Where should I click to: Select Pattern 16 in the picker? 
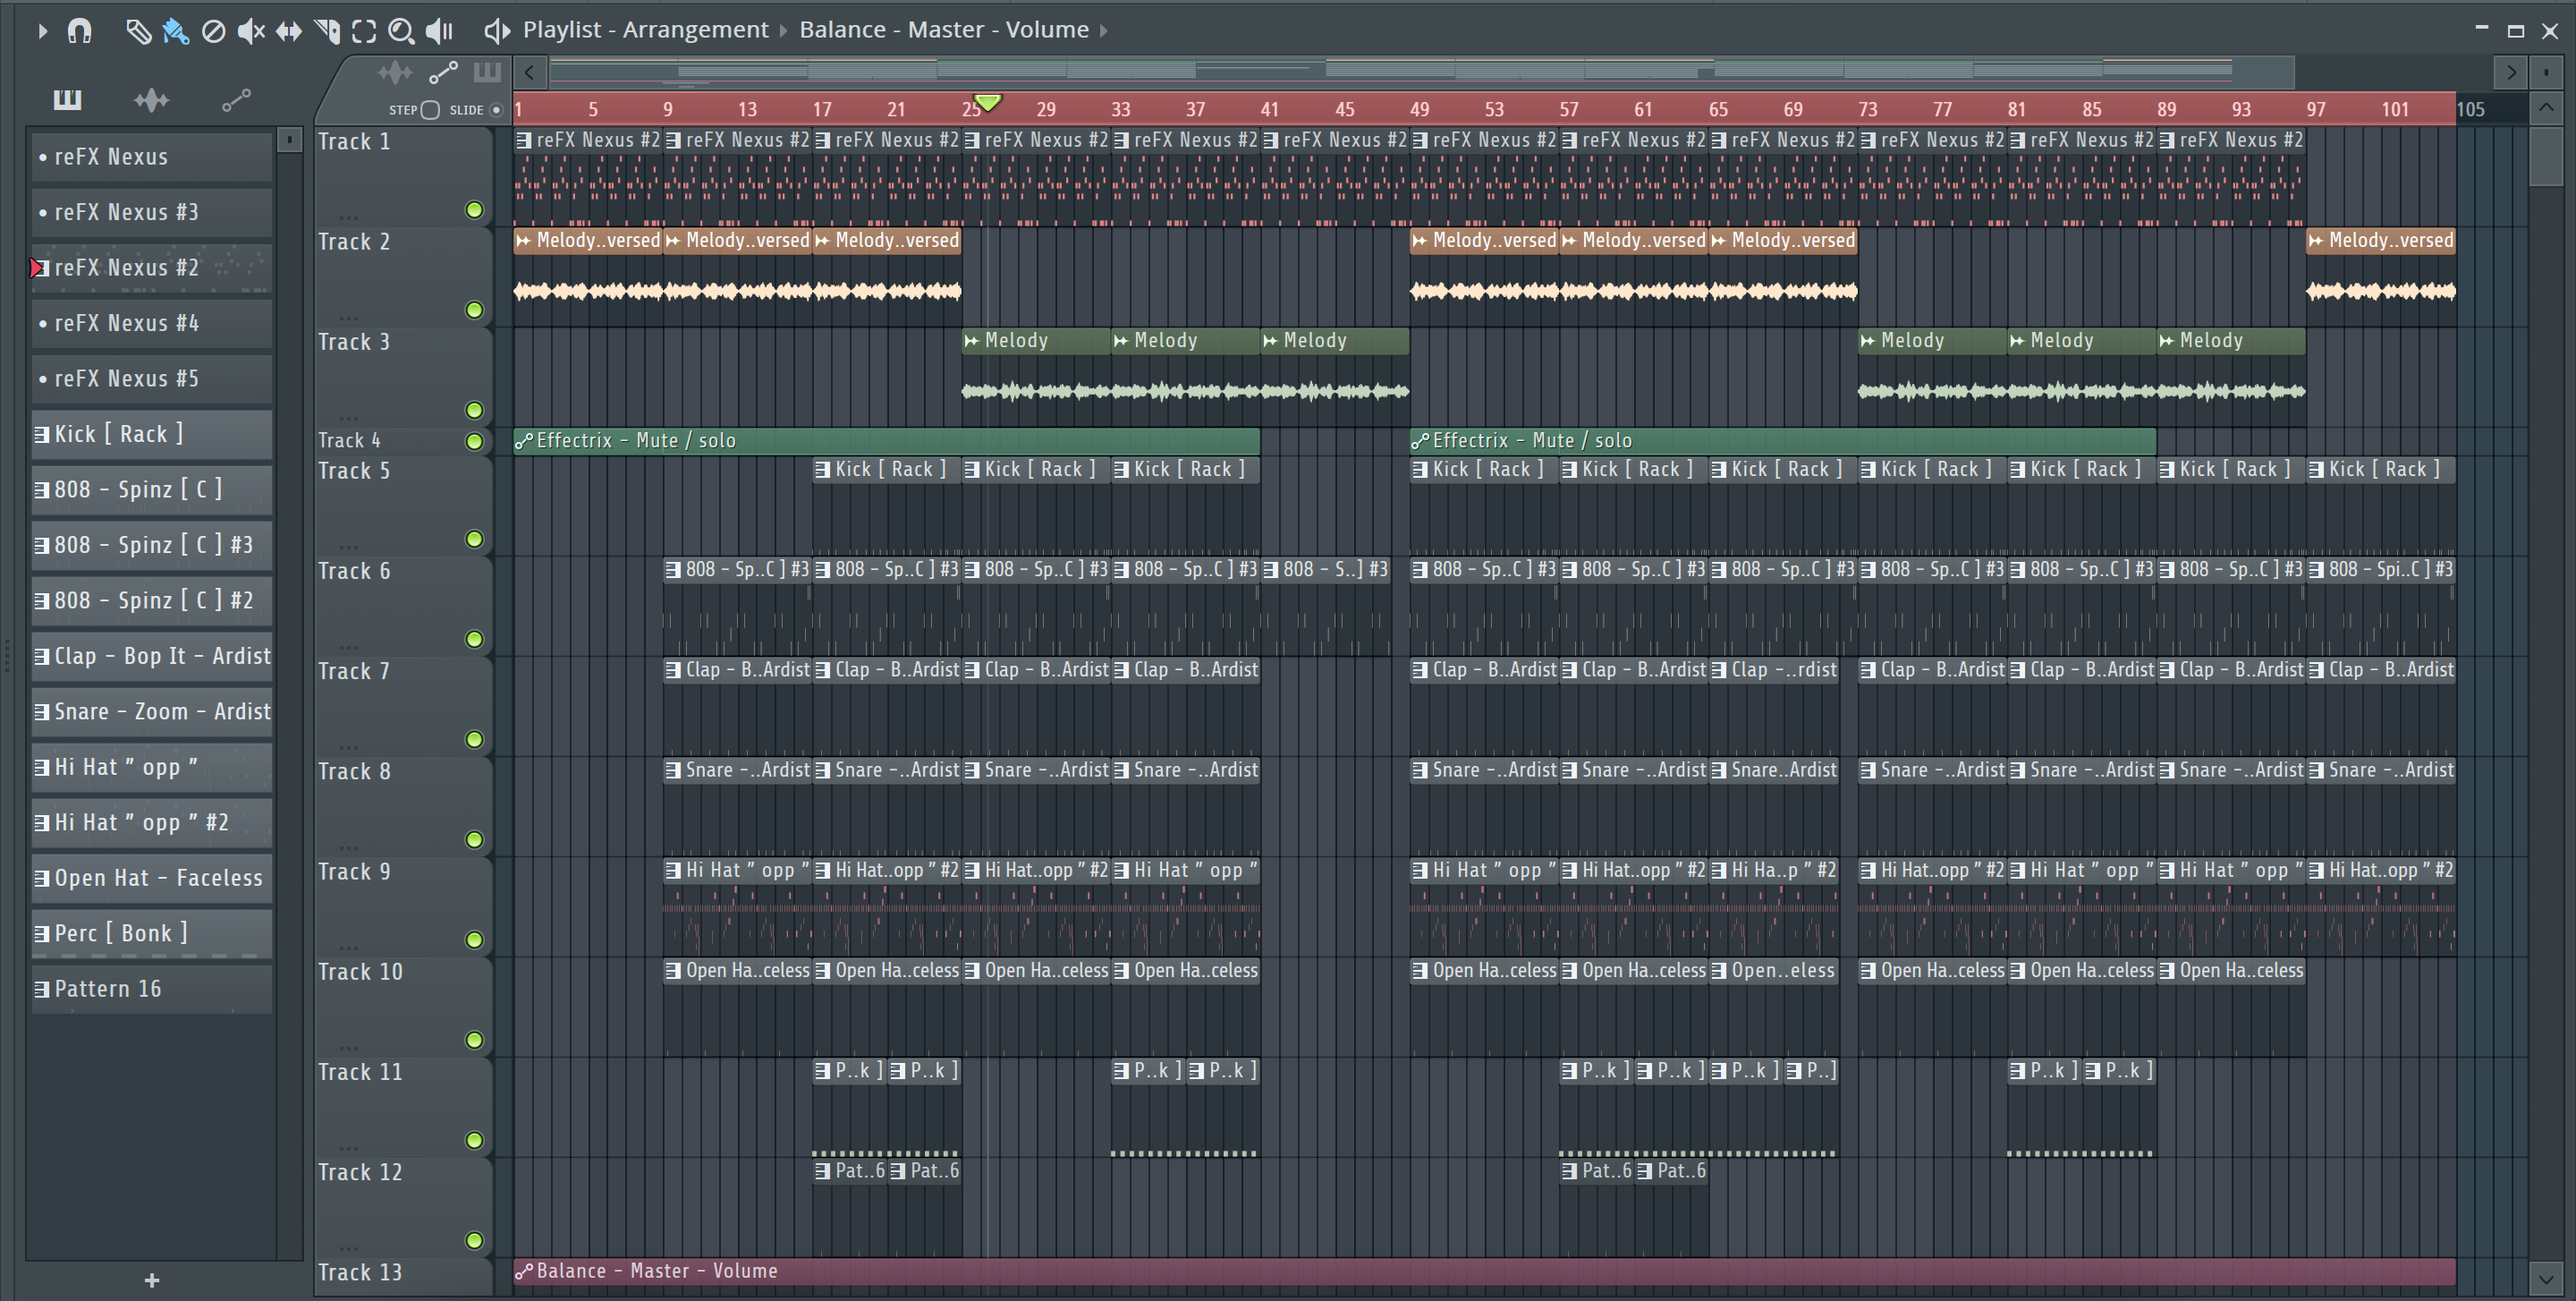(152, 989)
